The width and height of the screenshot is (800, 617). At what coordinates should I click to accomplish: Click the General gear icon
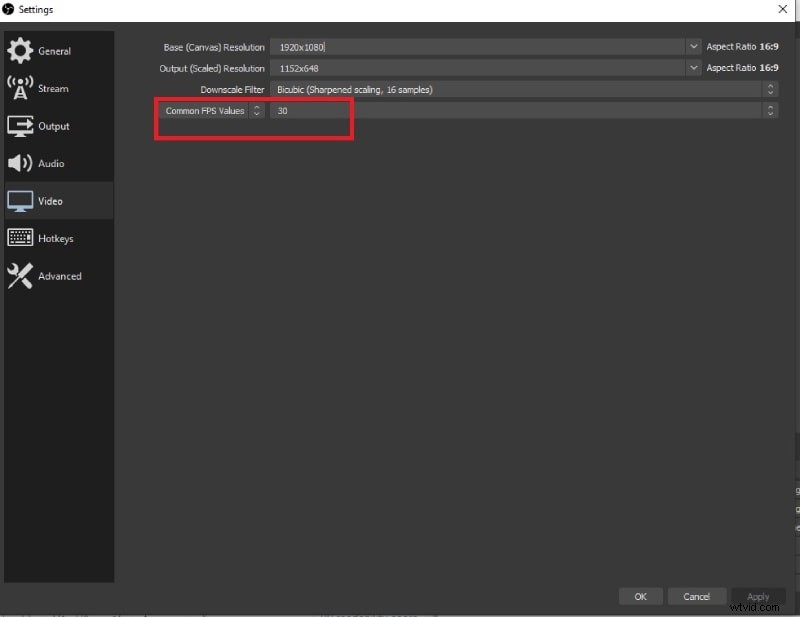click(x=20, y=50)
